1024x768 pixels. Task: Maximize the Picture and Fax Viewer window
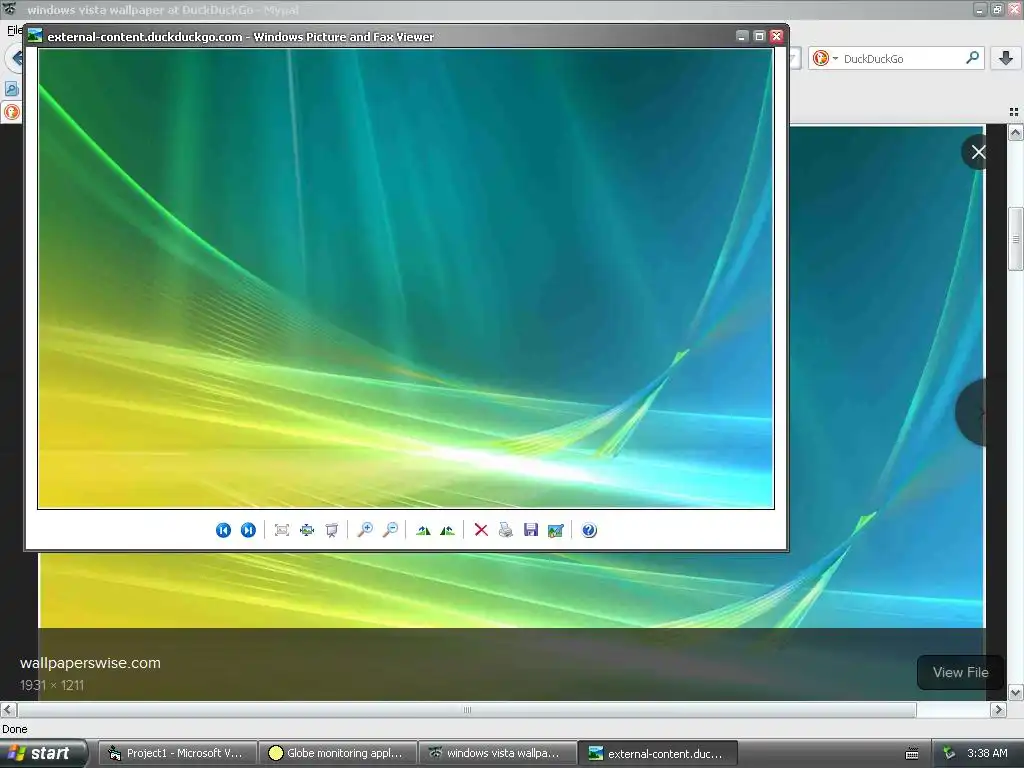pos(759,37)
